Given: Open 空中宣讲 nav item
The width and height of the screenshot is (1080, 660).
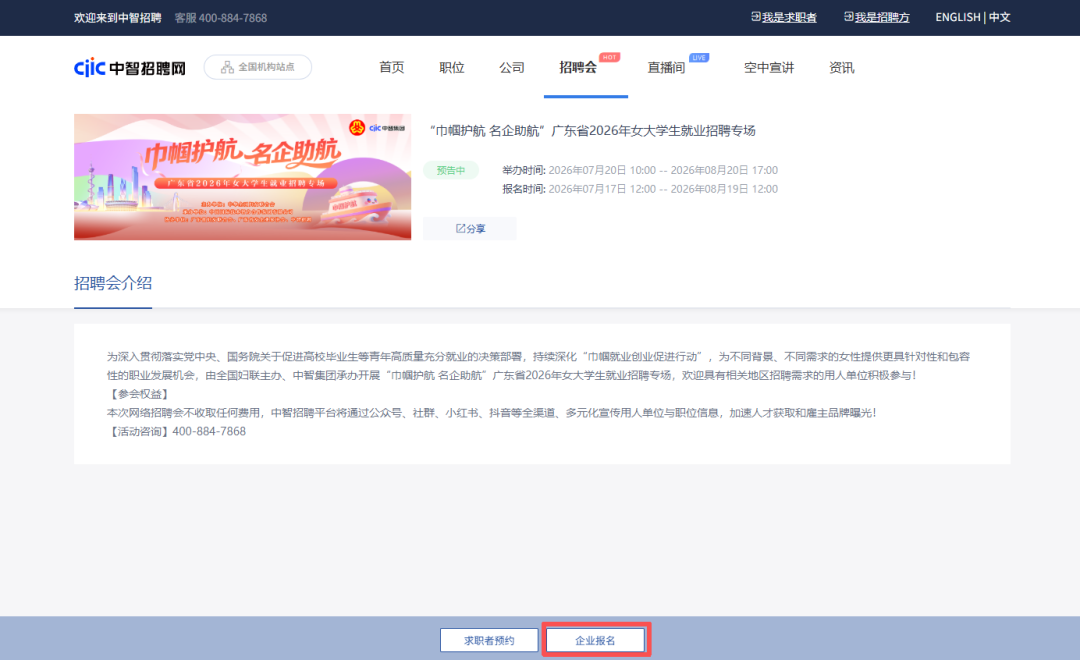Looking at the screenshot, I should pyautogui.click(x=769, y=68).
